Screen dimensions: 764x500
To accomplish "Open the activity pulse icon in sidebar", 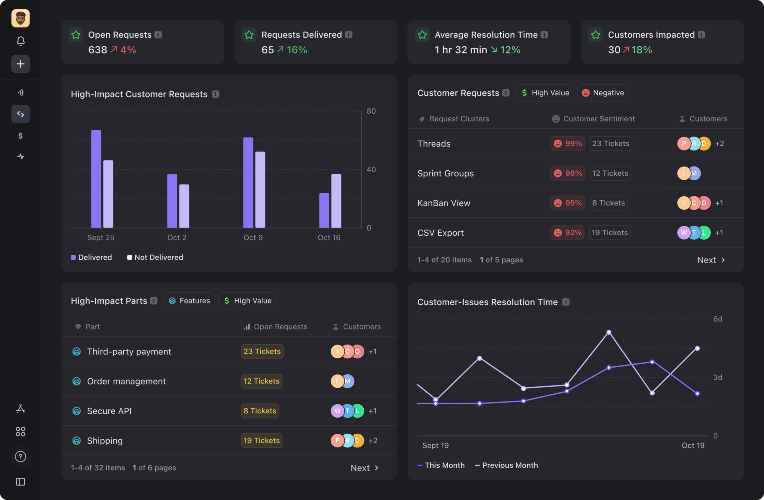I will point(20,157).
